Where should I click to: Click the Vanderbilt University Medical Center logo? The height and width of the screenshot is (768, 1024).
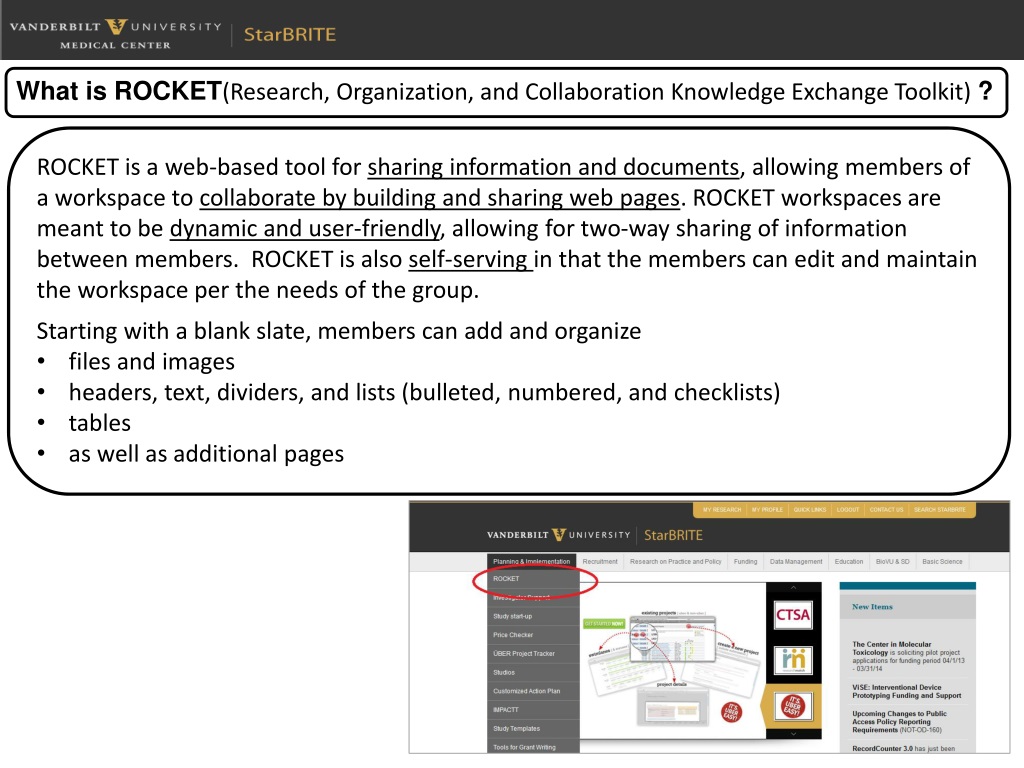(x=116, y=35)
